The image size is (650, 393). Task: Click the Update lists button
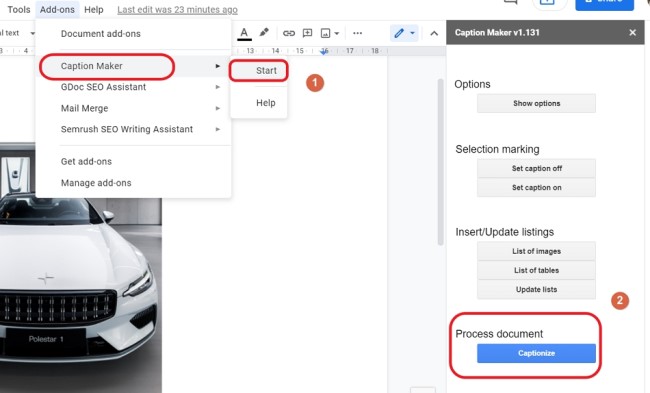536,289
